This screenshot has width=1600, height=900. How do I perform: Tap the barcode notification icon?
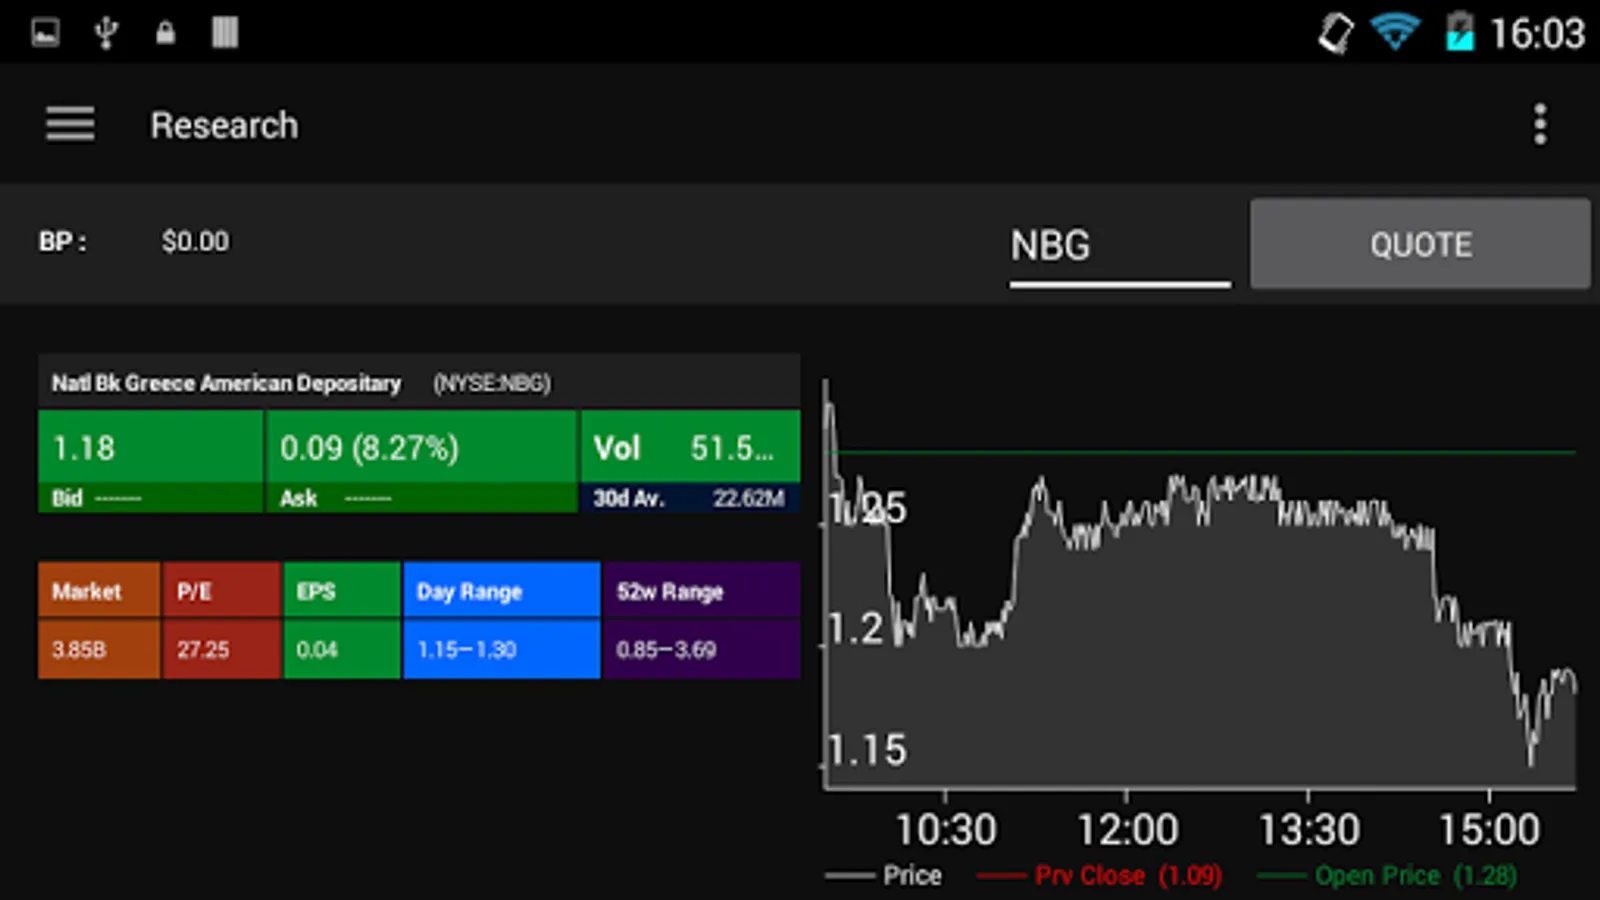click(x=225, y=33)
